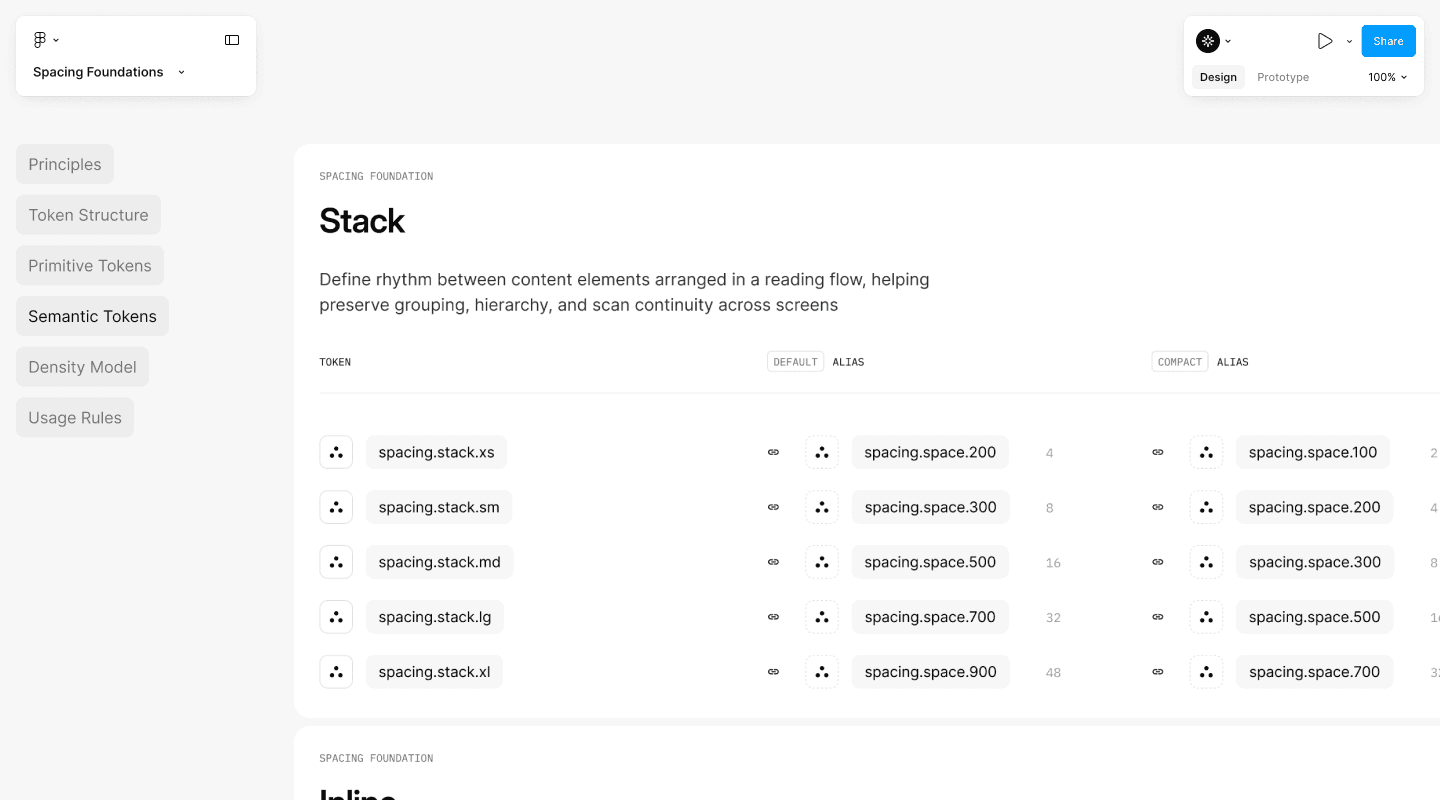Click value 16 in spacing.stack.md row
The height and width of the screenshot is (800, 1440).
pyautogui.click(x=1053, y=563)
